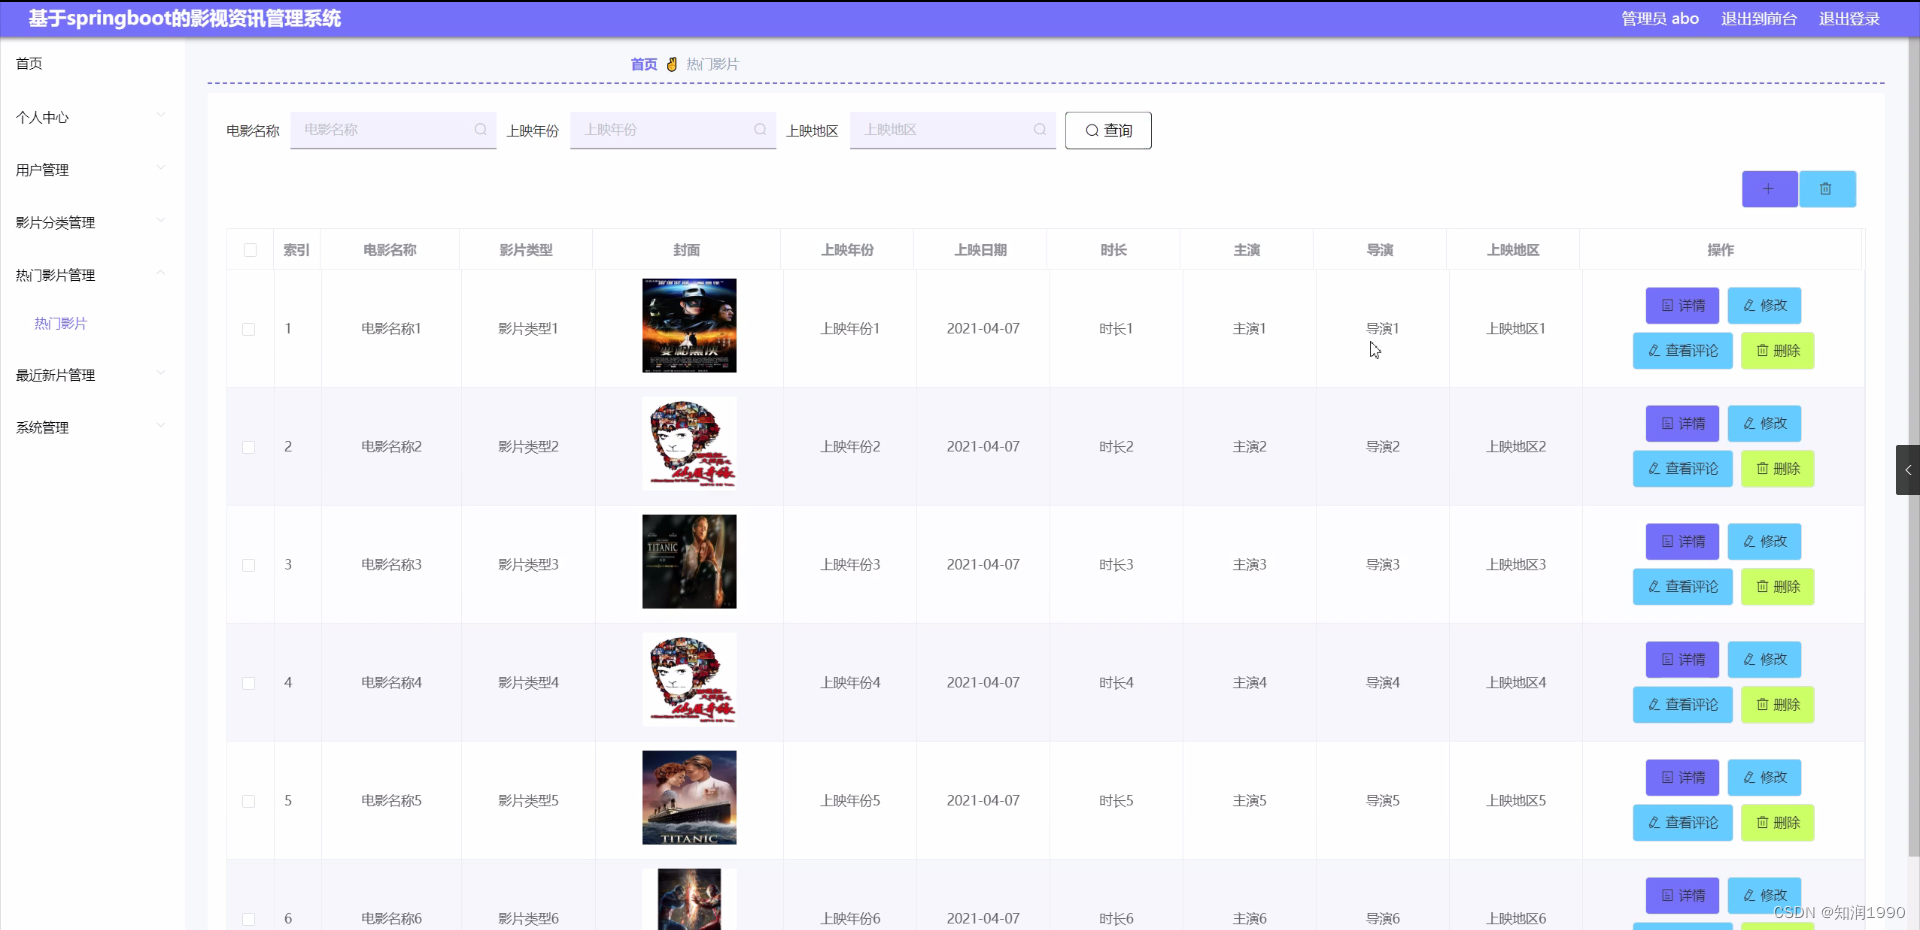Viewport: 1920px width, 930px height.
Task: Expand the 用户管理 sidebar menu
Action: pos(41,169)
